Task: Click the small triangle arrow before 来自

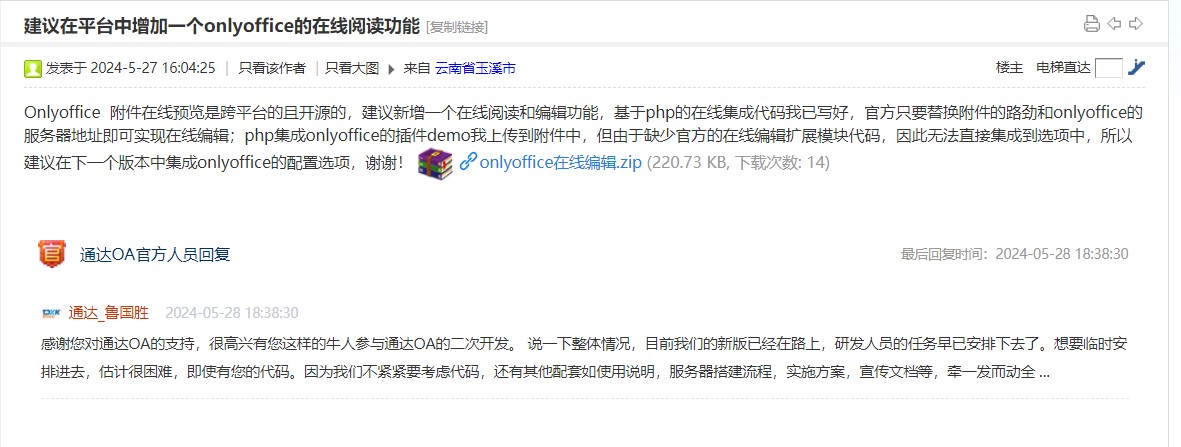Action: 391,69
